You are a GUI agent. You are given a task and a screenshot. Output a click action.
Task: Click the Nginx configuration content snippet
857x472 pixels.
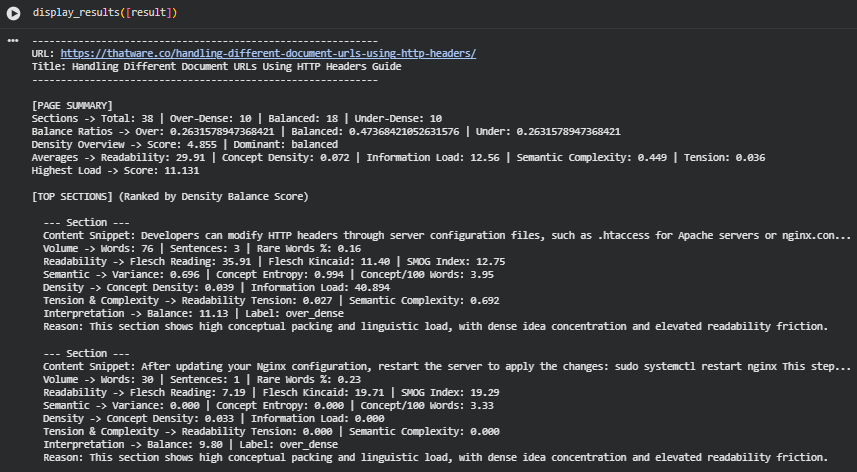pyautogui.click(x=446, y=366)
